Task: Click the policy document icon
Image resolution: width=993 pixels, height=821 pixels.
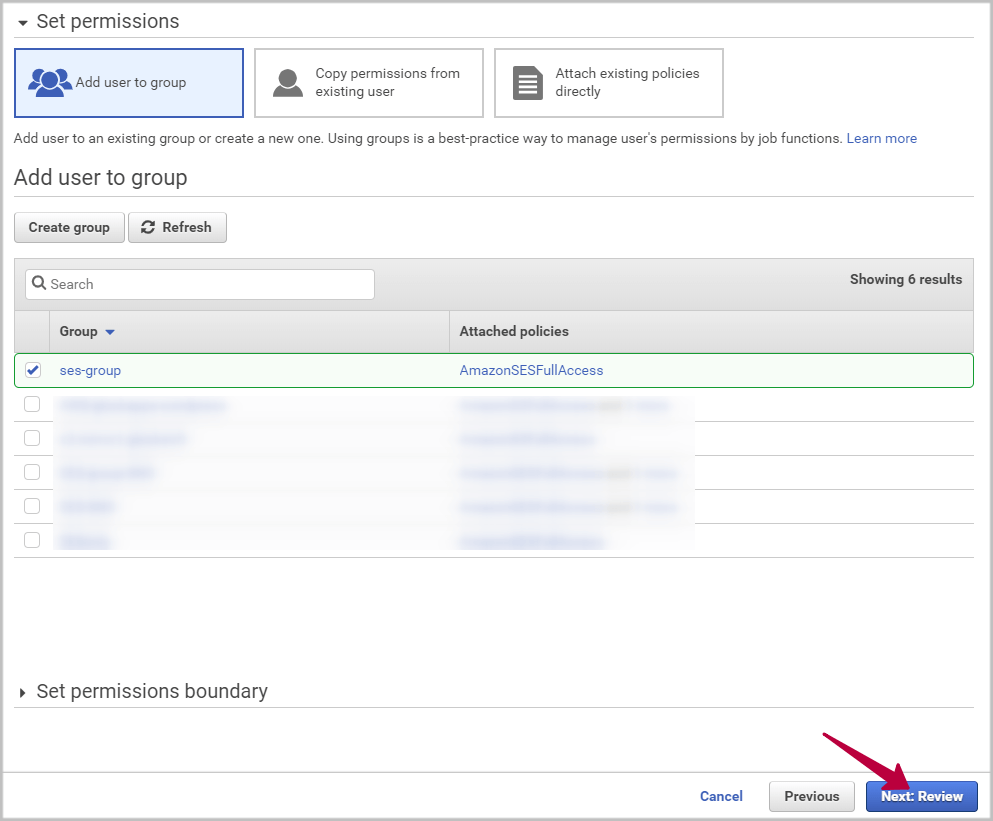Action: (x=528, y=83)
